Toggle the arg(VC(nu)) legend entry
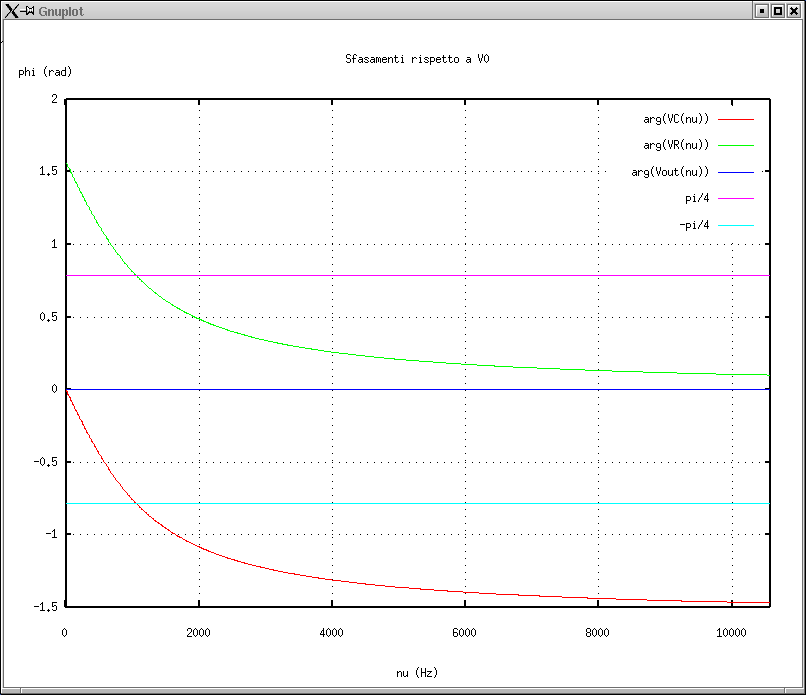This screenshot has height=695, width=806. pyautogui.click(x=676, y=119)
